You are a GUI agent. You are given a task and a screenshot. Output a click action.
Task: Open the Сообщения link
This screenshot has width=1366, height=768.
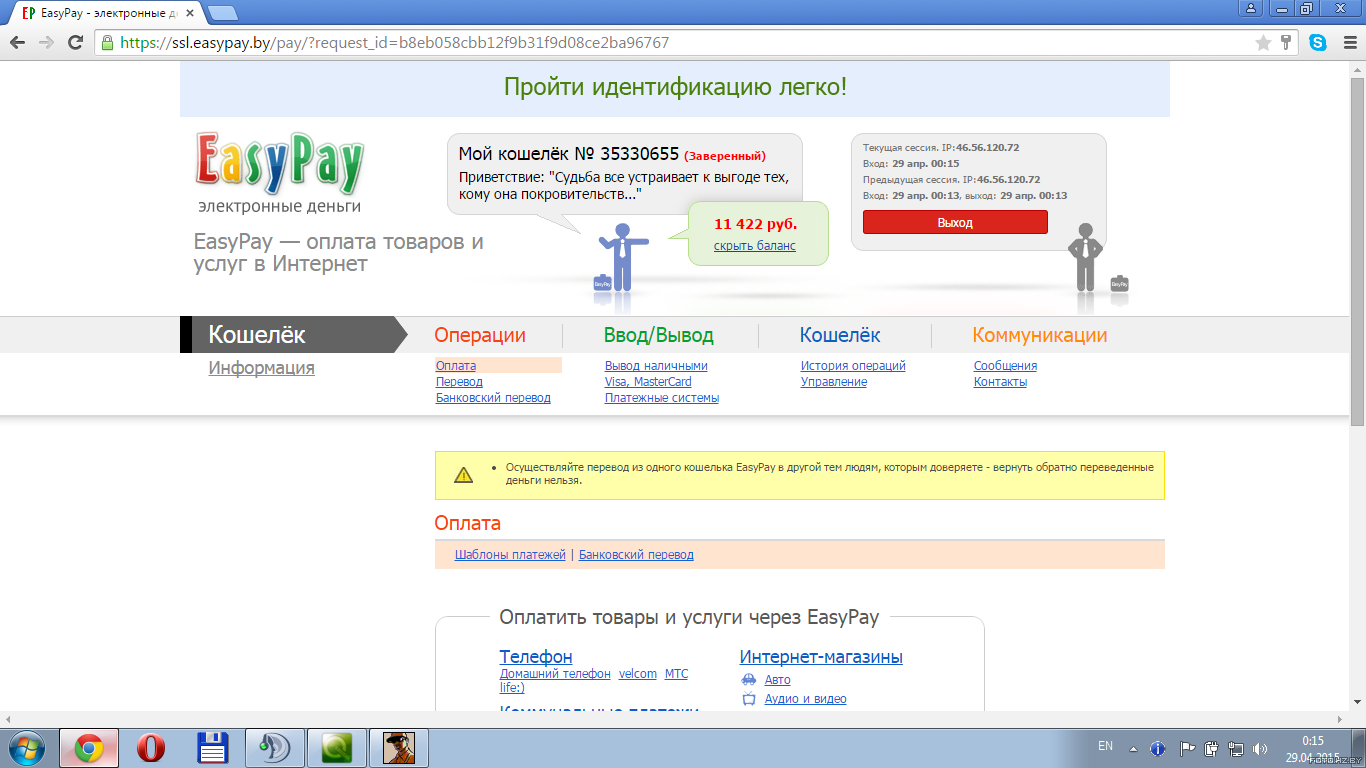click(1005, 366)
